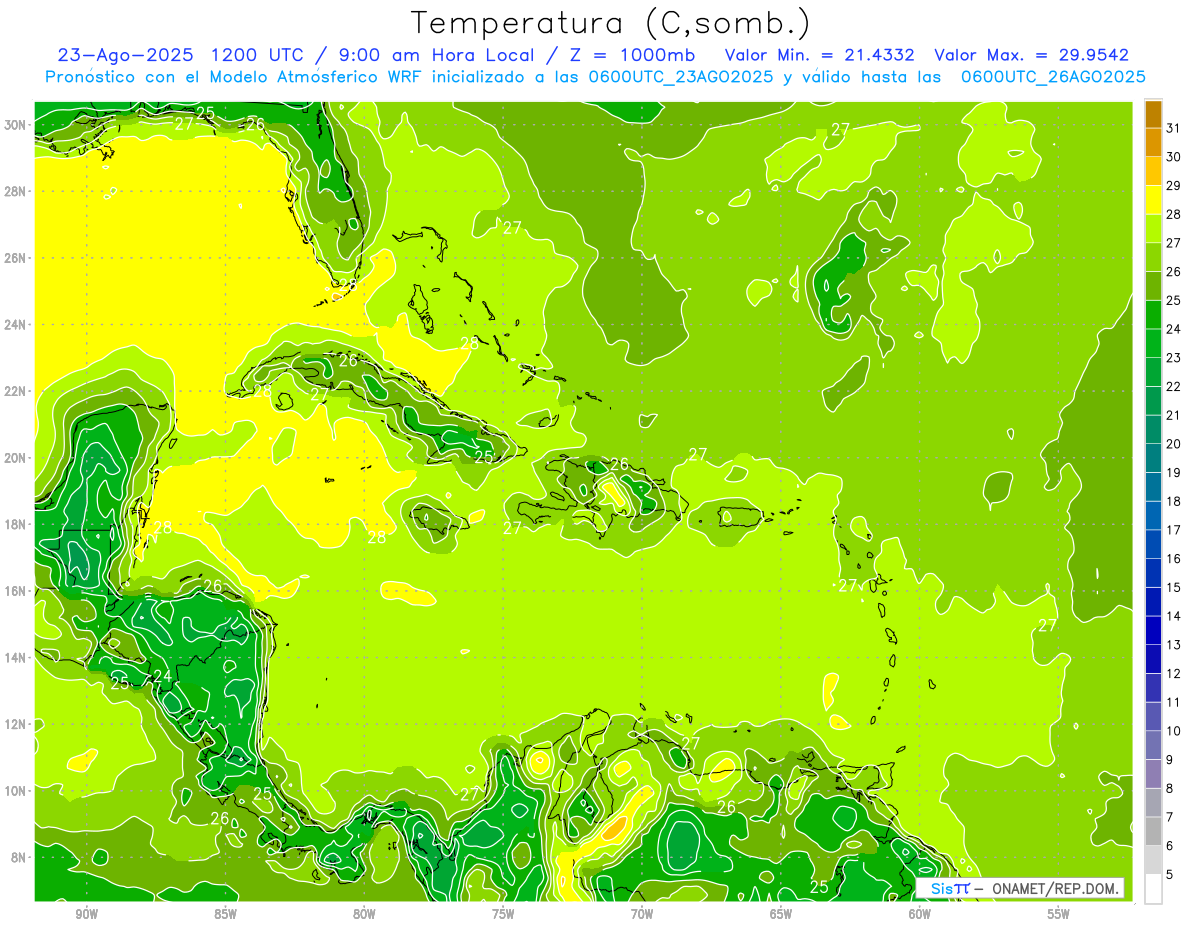Click the '10' colorbar scale label

[1174, 731]
